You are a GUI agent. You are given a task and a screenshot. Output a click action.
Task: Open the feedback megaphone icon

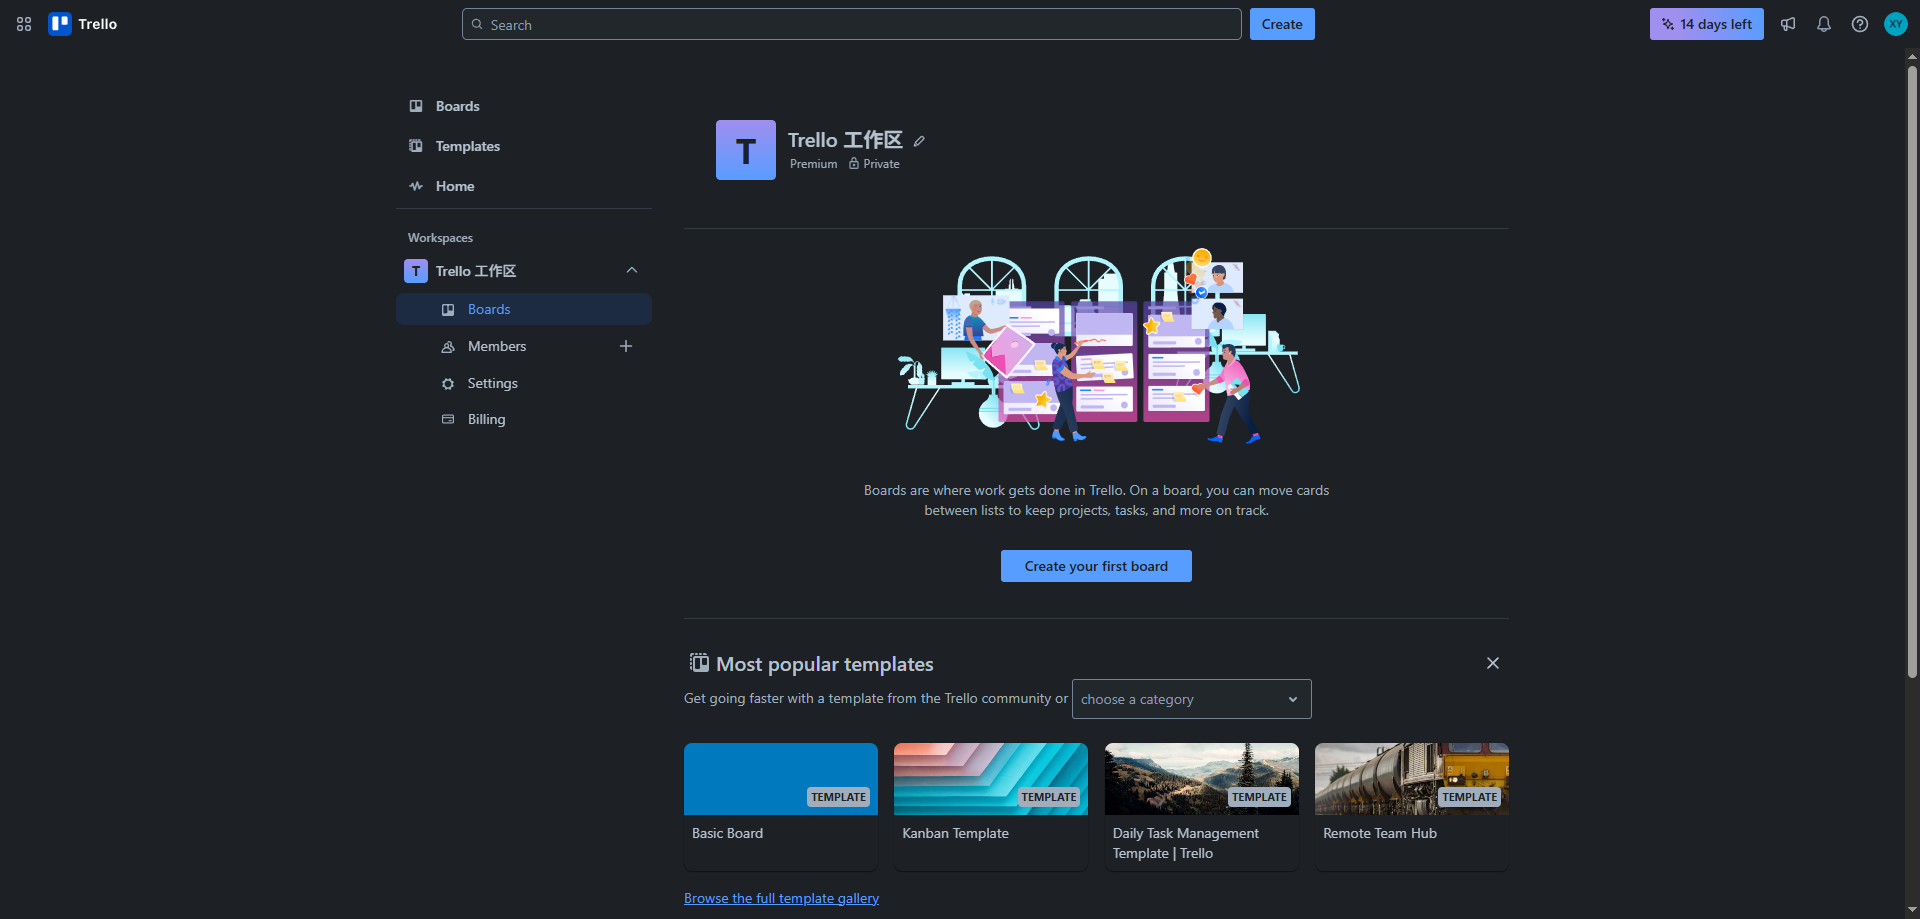coord(1788,24)
